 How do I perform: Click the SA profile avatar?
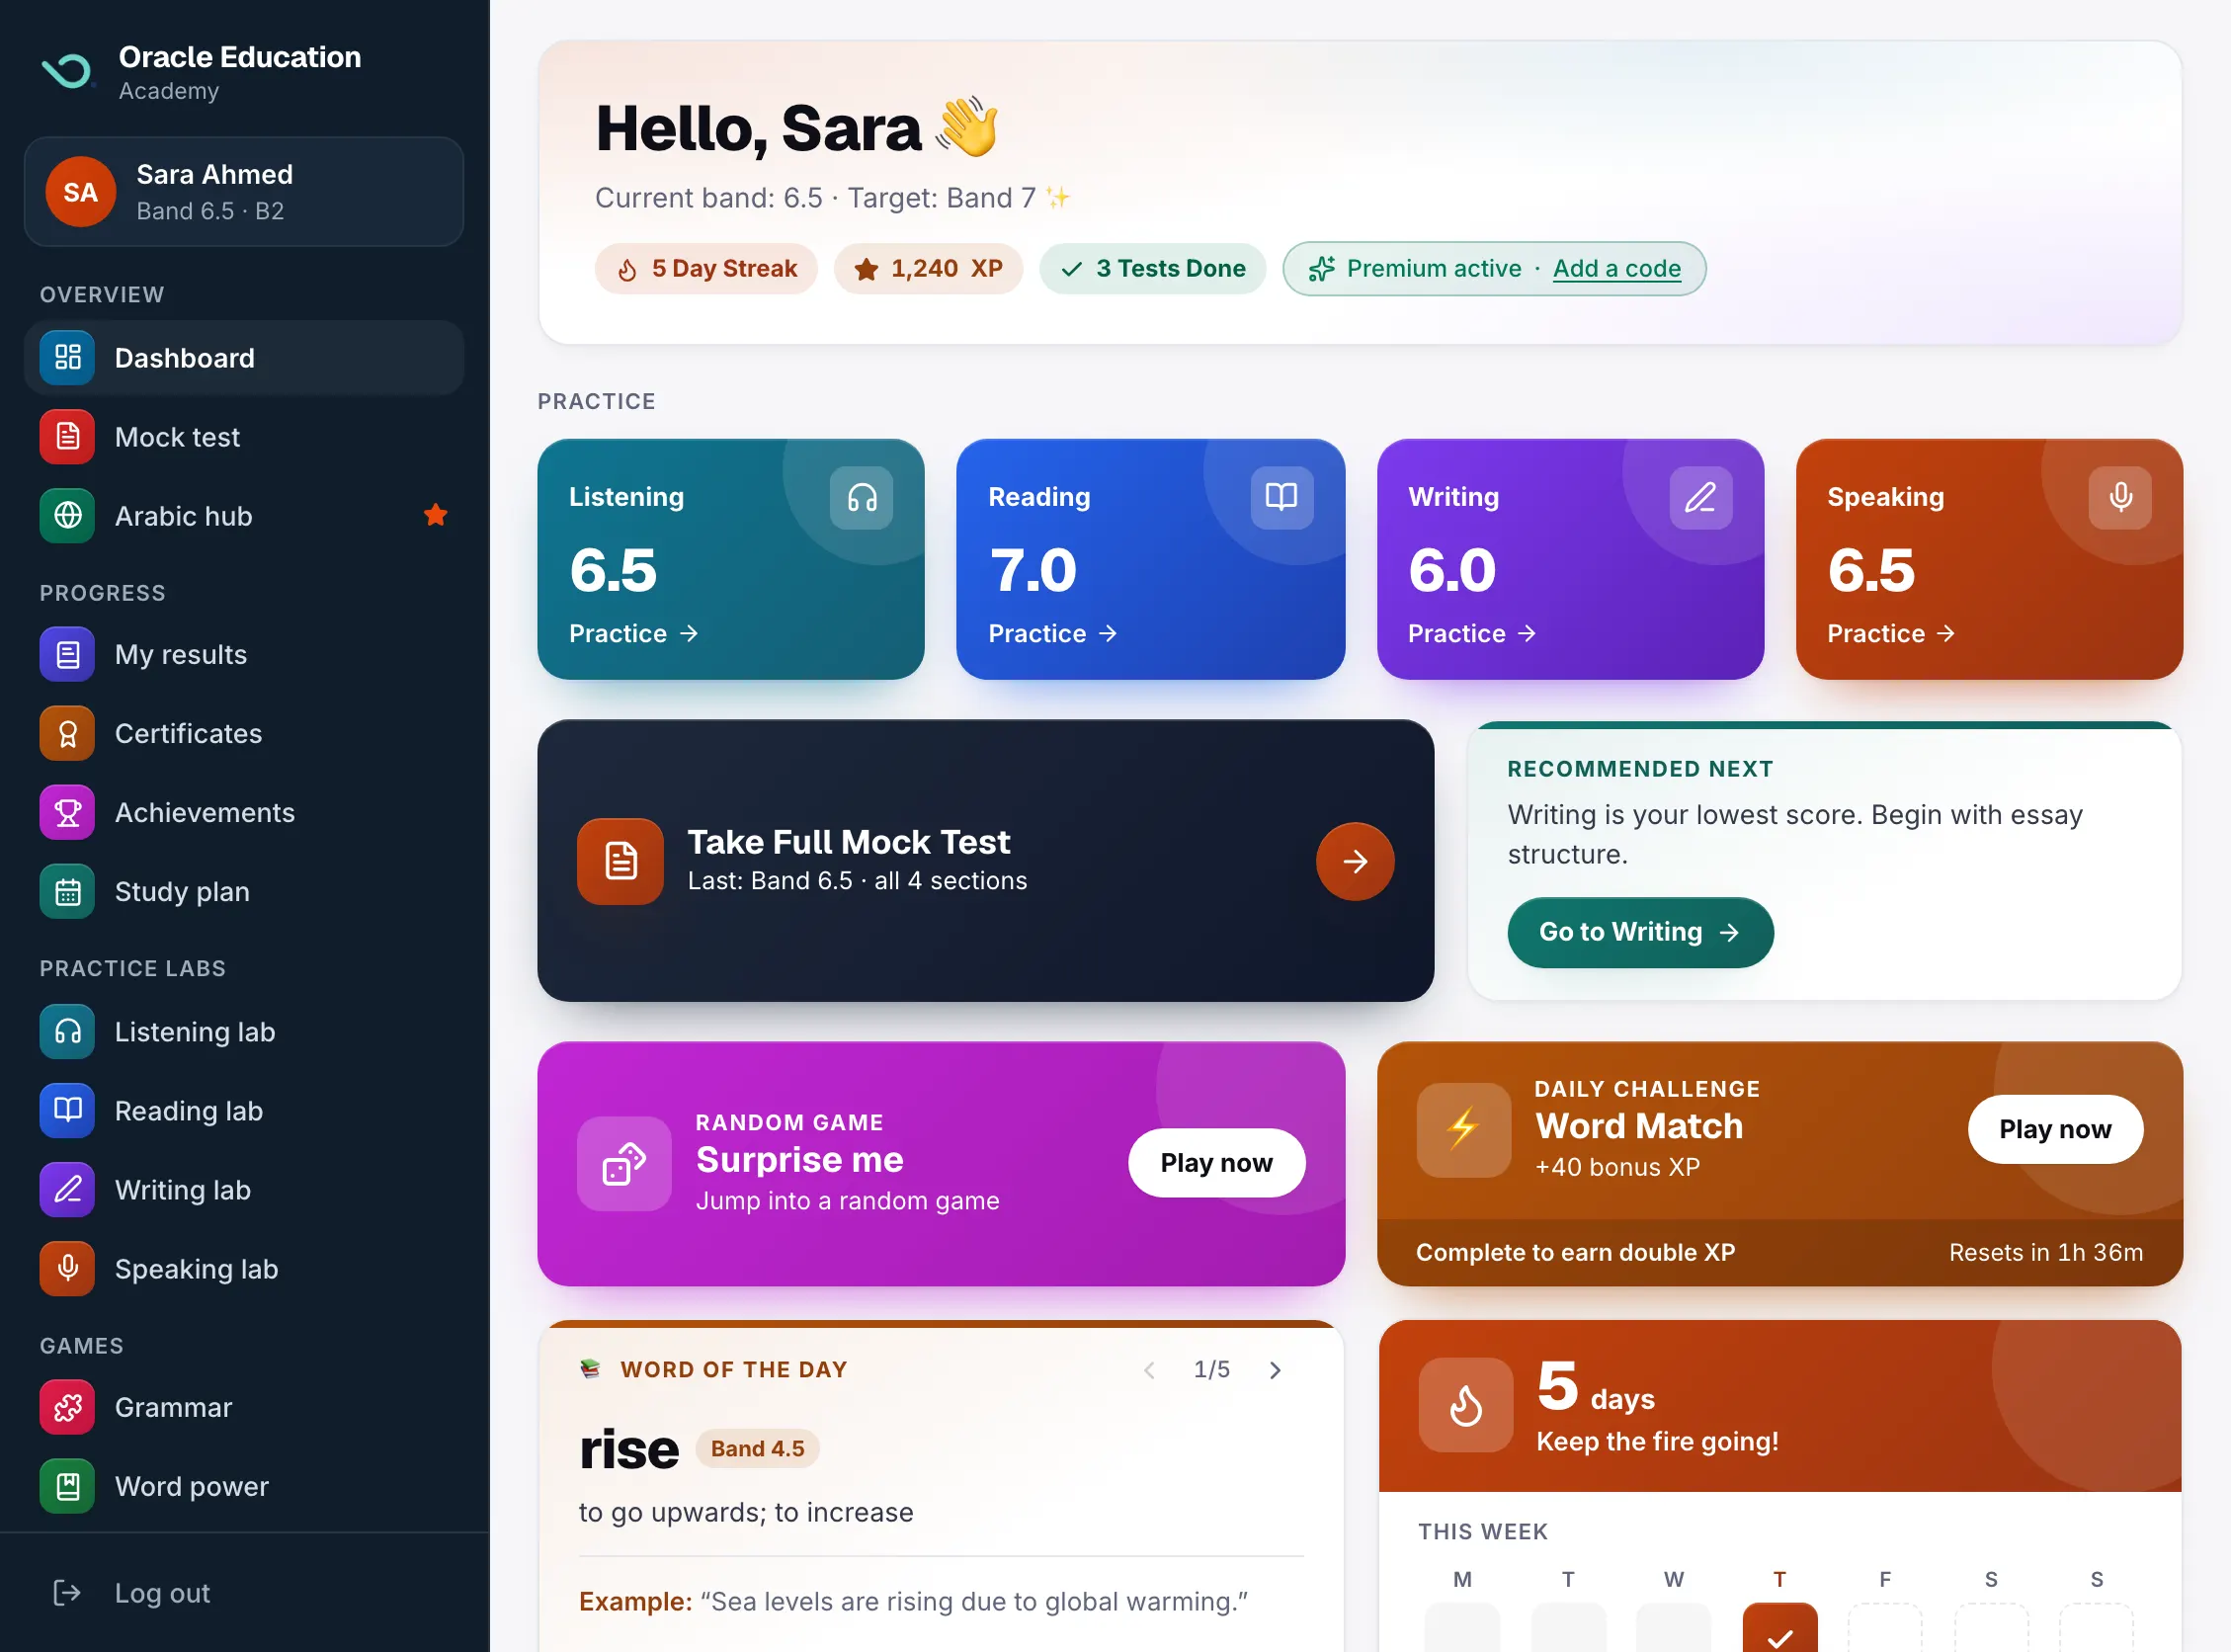(81, 192)
